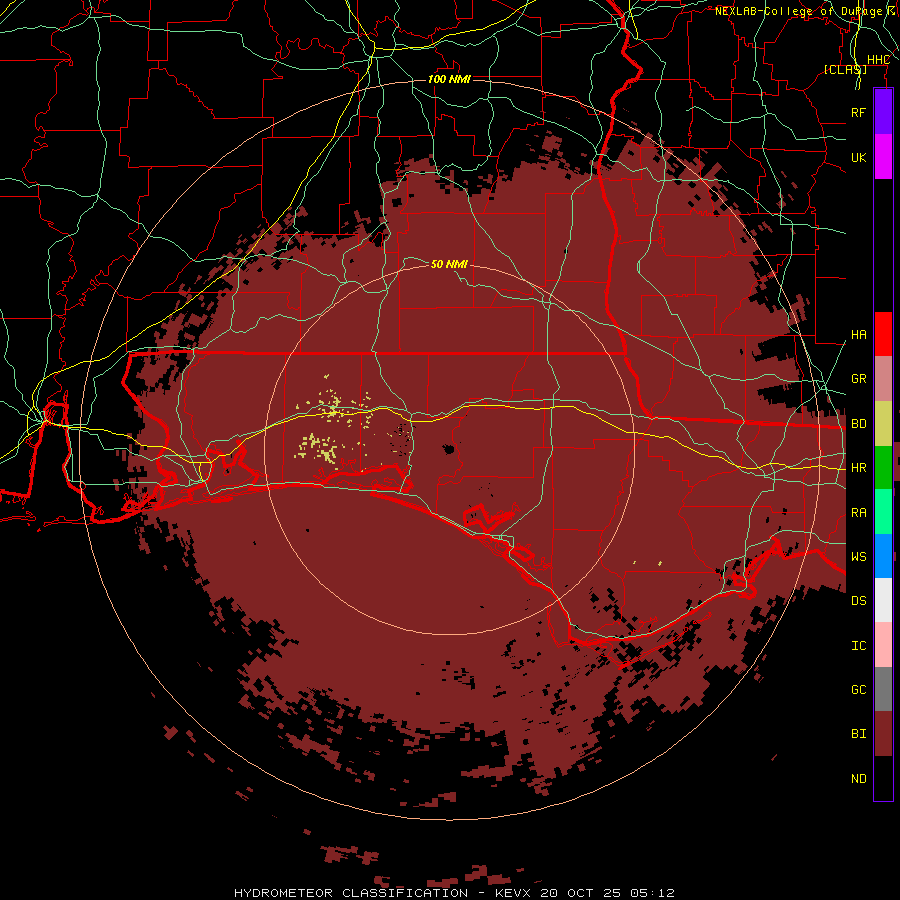Click the WS blue legend swatch
The width and height of the screenshot is (900, 900).
[883, 556]
